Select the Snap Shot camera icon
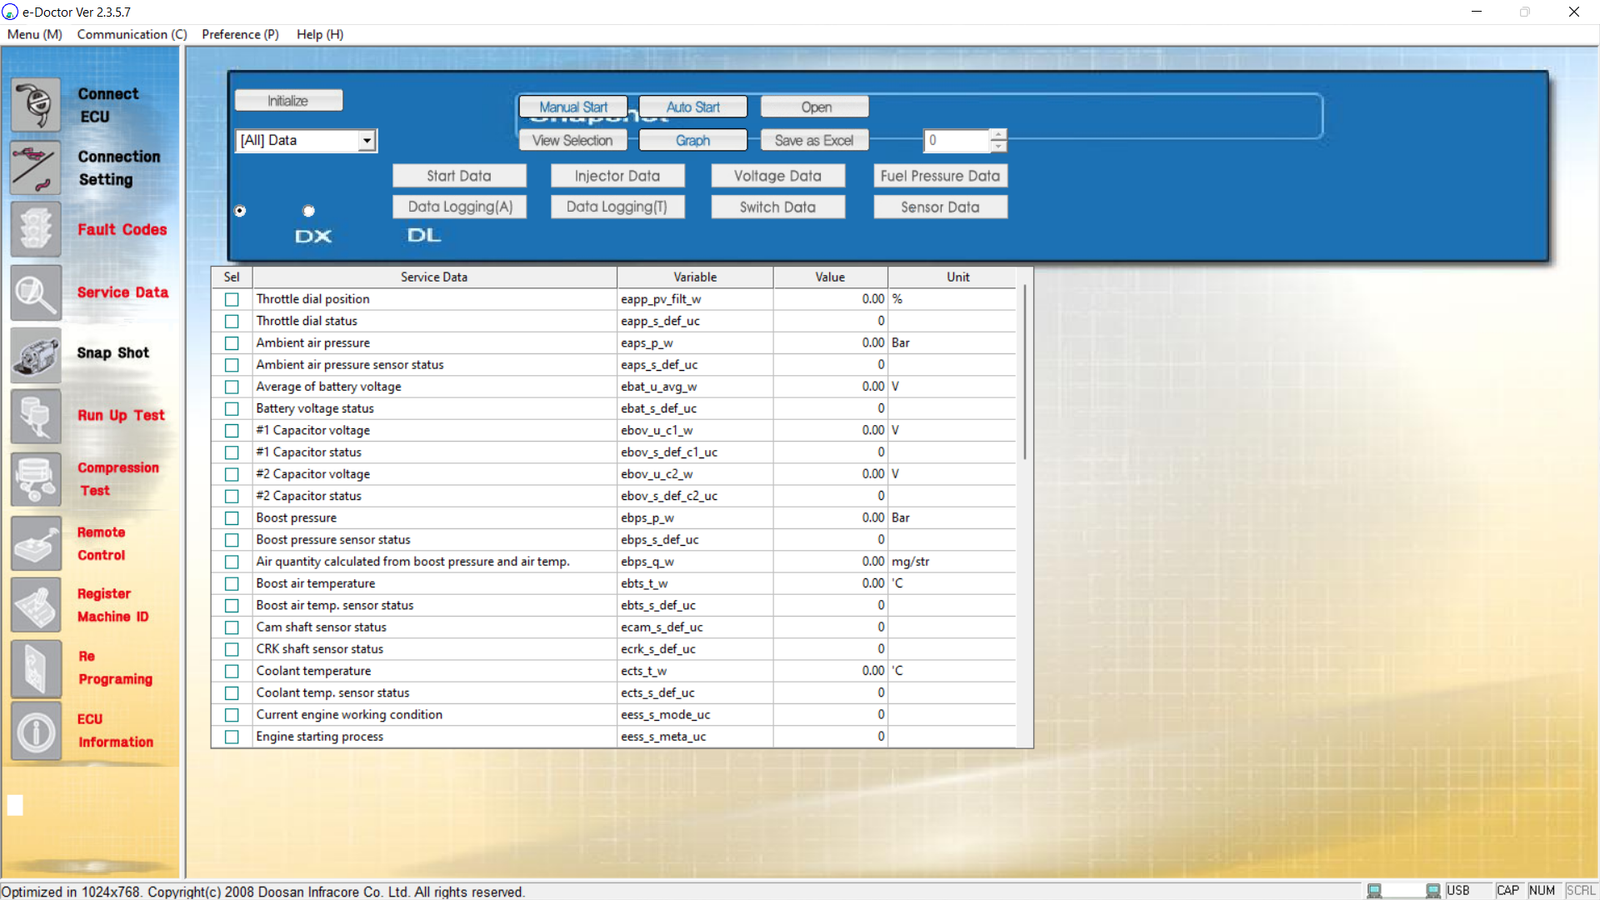Screen dimensions: 1600x900 pyautogui.click(x=36, y=354)
